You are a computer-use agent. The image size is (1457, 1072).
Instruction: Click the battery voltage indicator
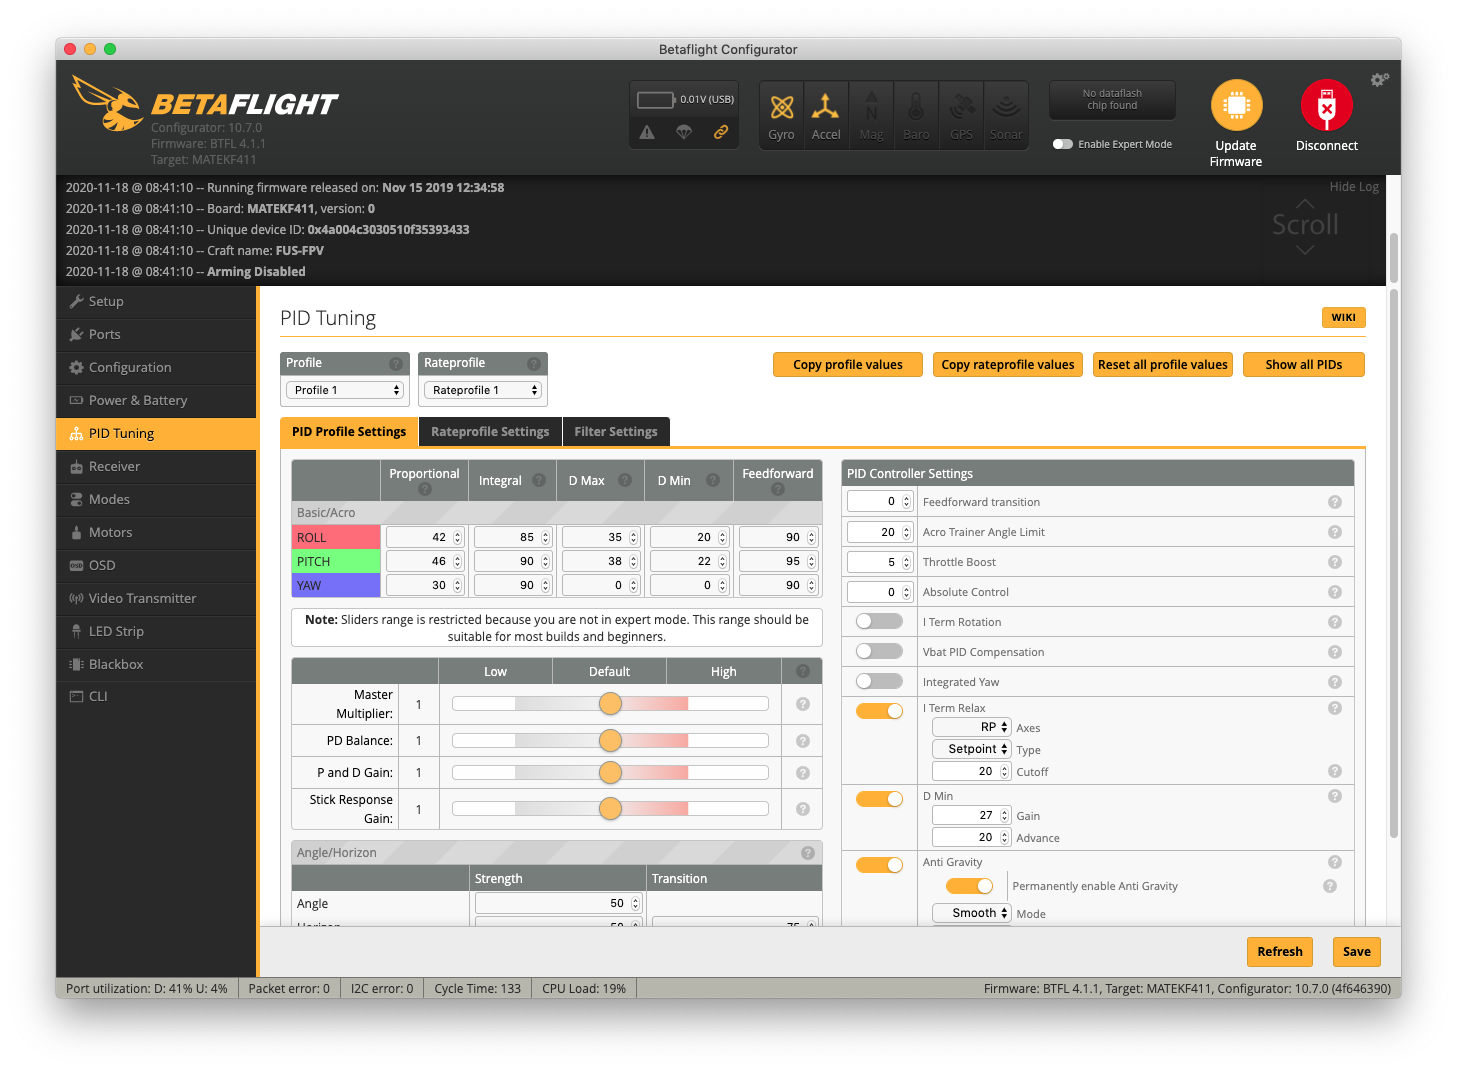[685, 99]
